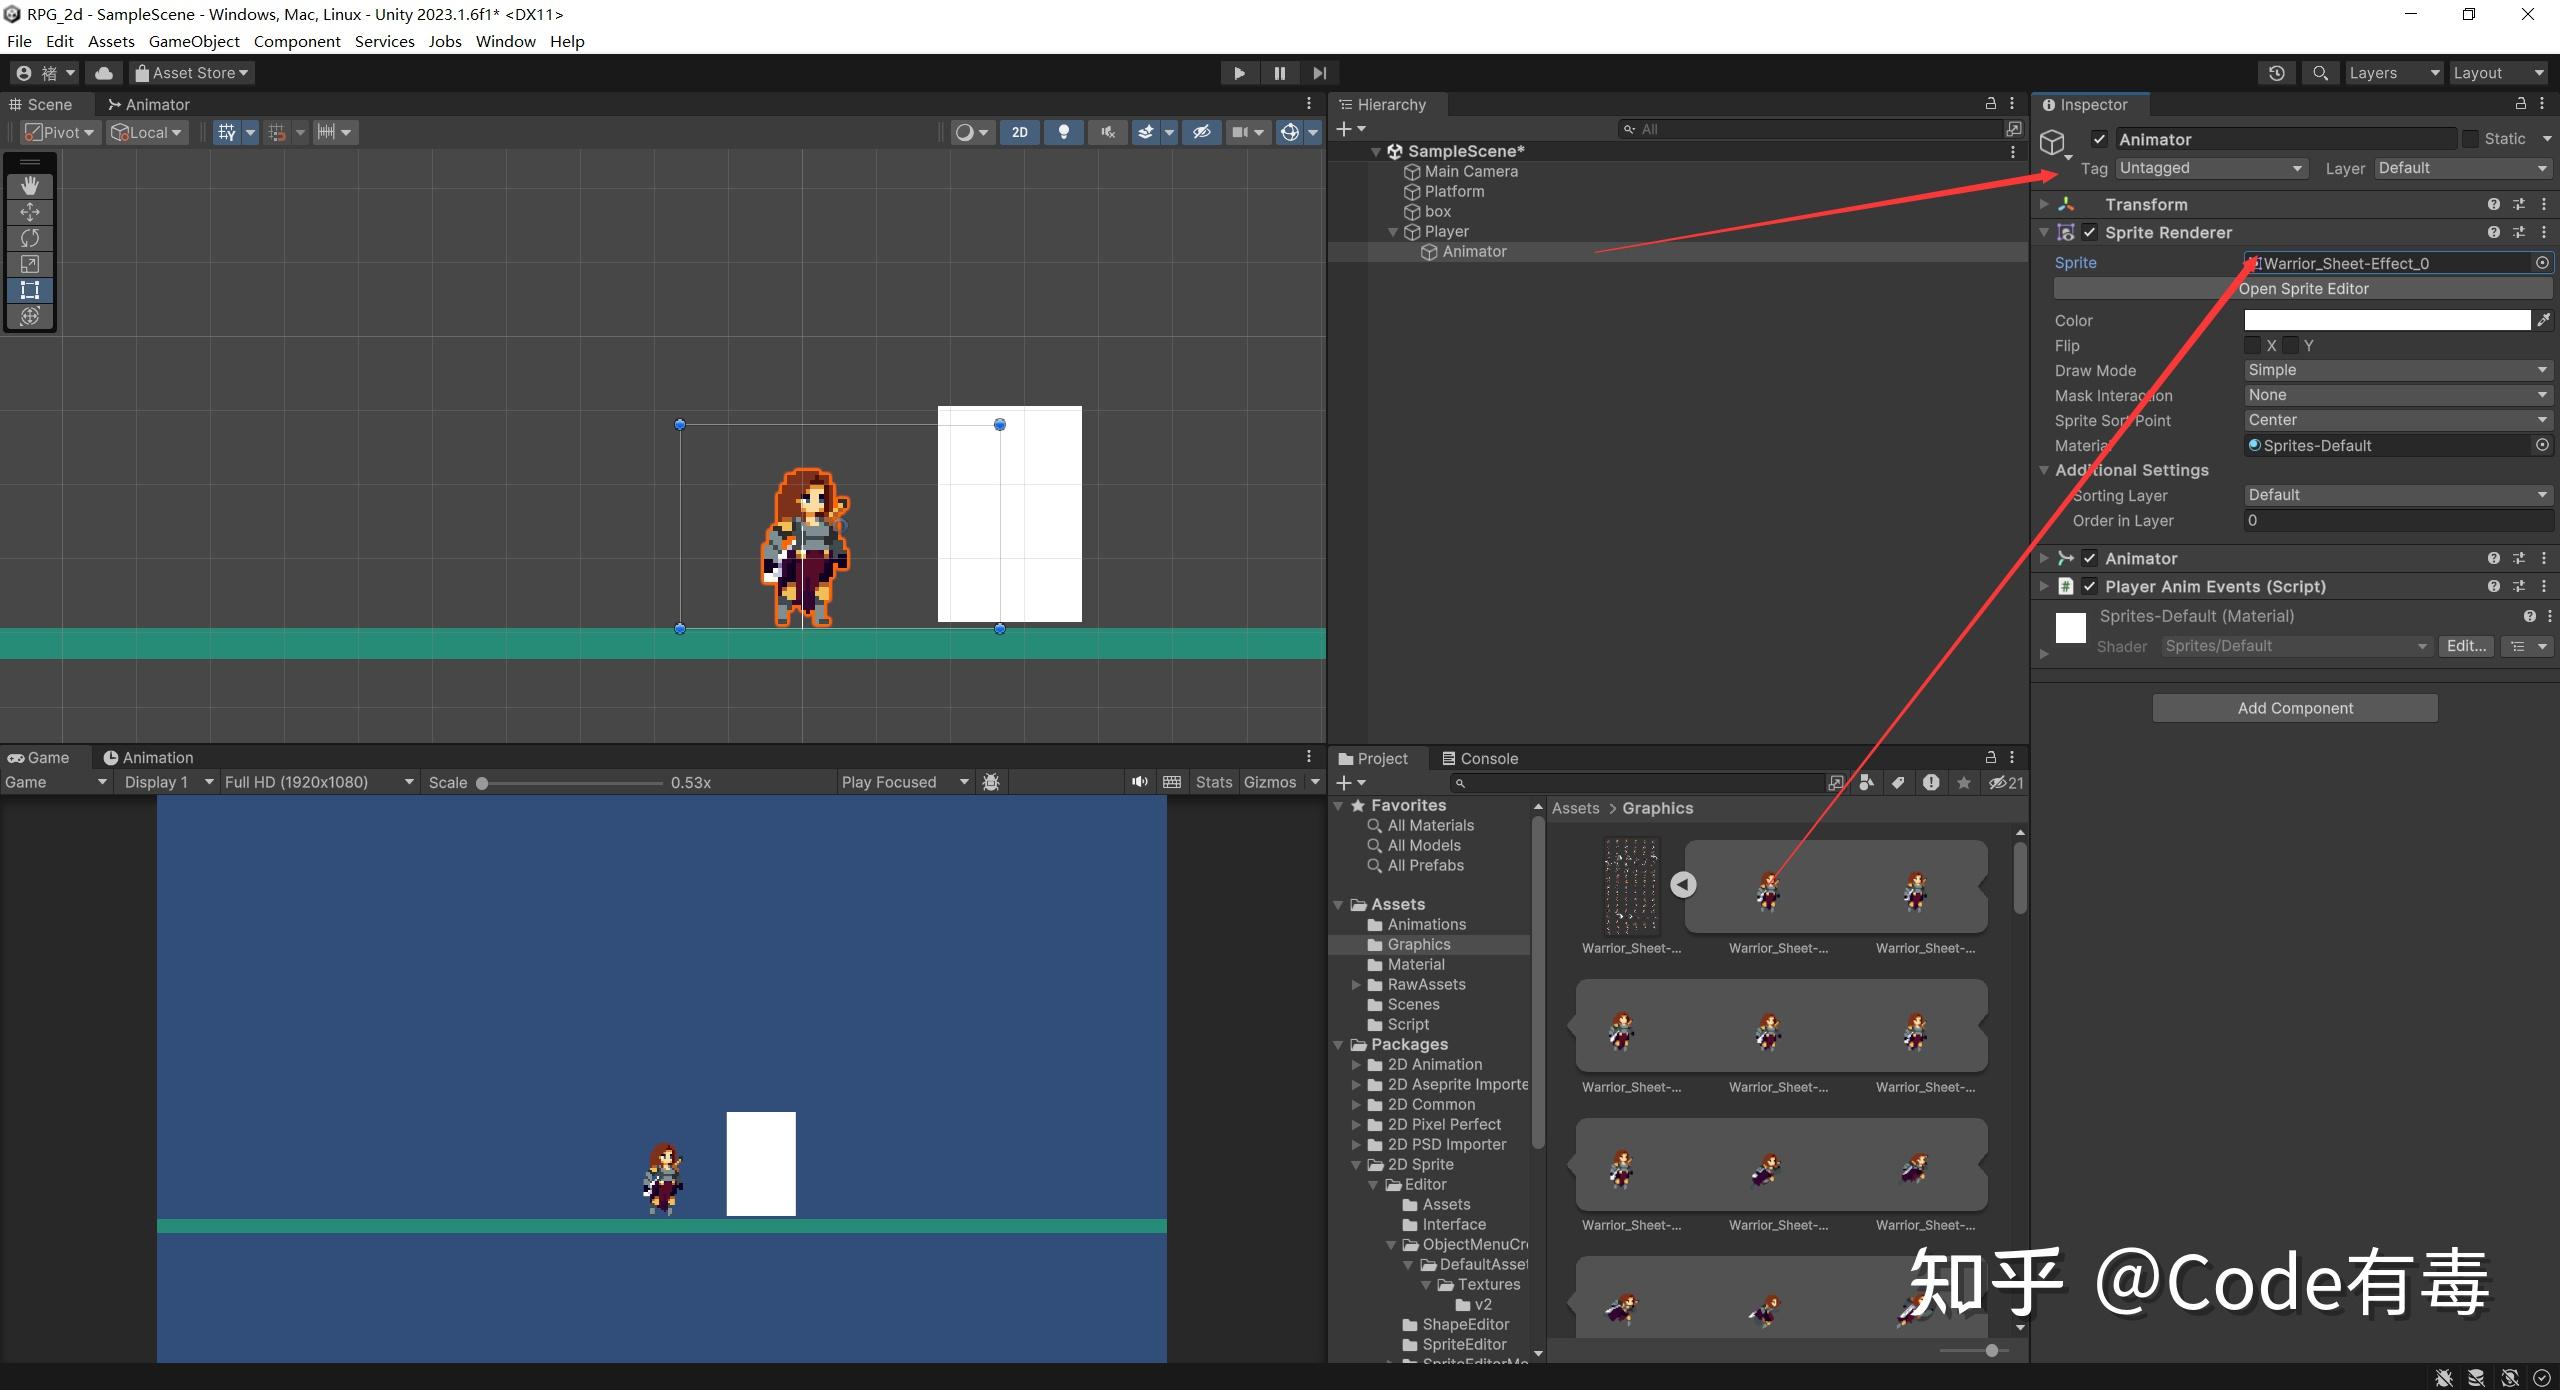This screenshot has height=1390, width=2560.
Task: Click Open Sprite Editor
Action: (x=2303, y=288)
